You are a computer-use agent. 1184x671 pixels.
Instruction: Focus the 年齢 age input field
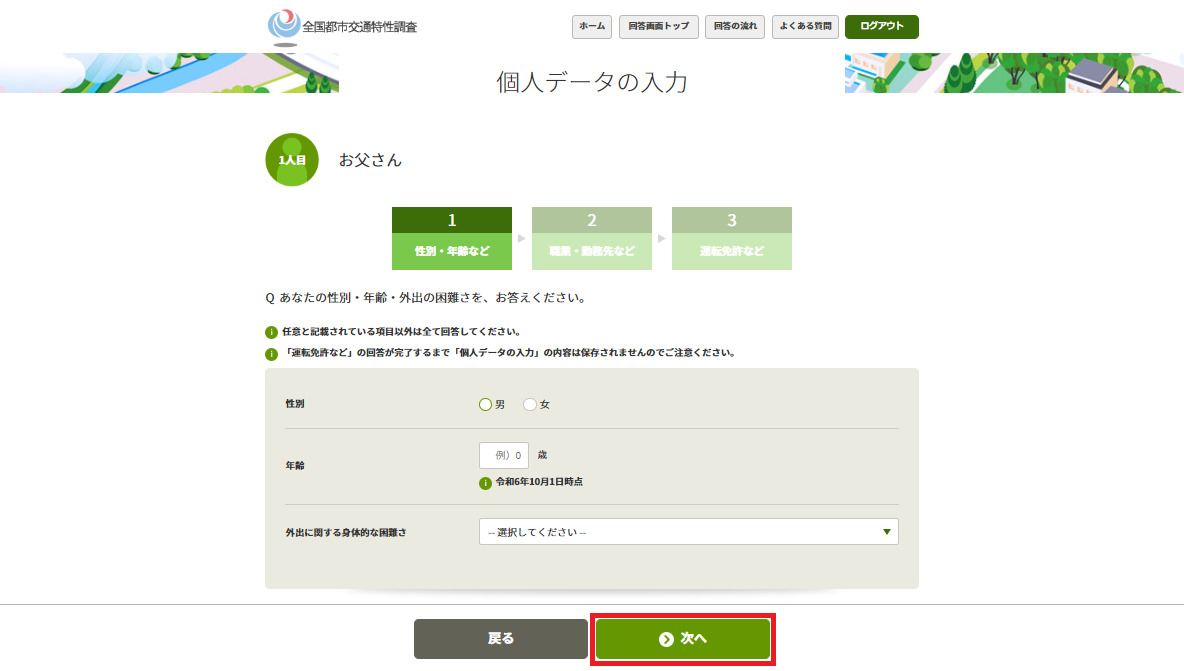[504, 456]
